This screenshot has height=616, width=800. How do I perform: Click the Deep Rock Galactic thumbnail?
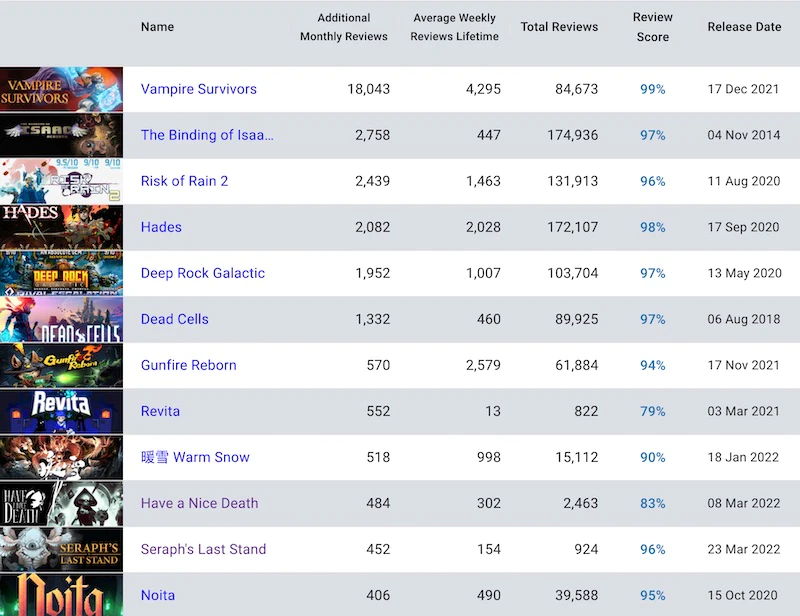pos(62,274)
